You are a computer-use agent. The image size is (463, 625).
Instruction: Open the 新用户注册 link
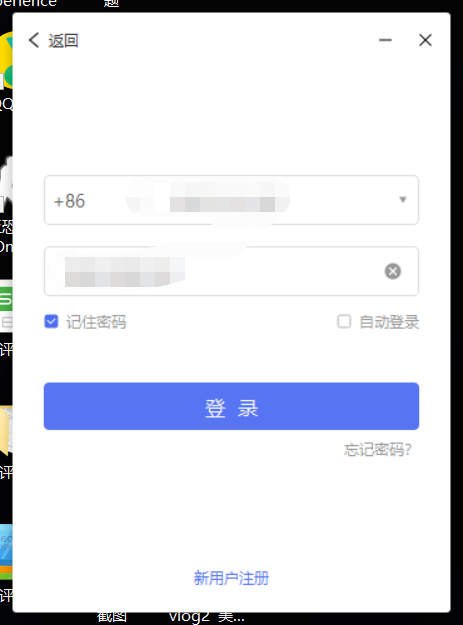(231, 578)
